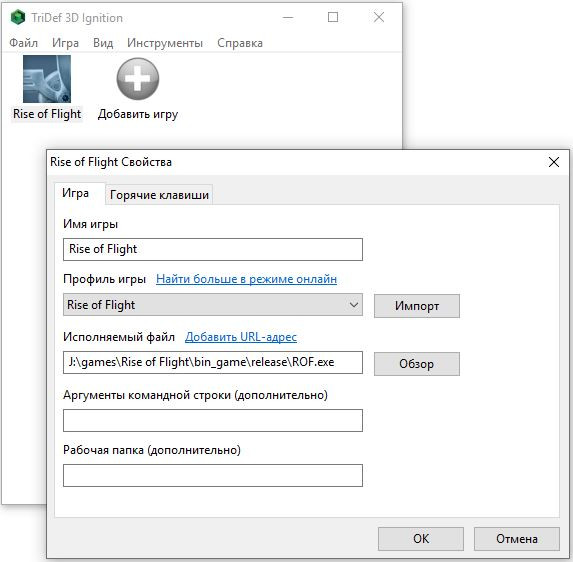The width and height of the screenshot is (573, 562).
Task: Select the Игра tab in properties
Action: click(76, 193)
